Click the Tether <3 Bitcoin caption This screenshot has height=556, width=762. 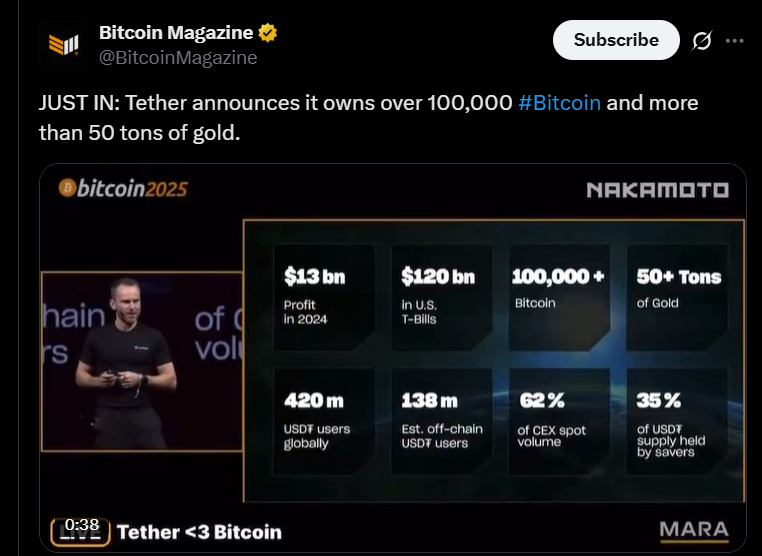point(199,532)
